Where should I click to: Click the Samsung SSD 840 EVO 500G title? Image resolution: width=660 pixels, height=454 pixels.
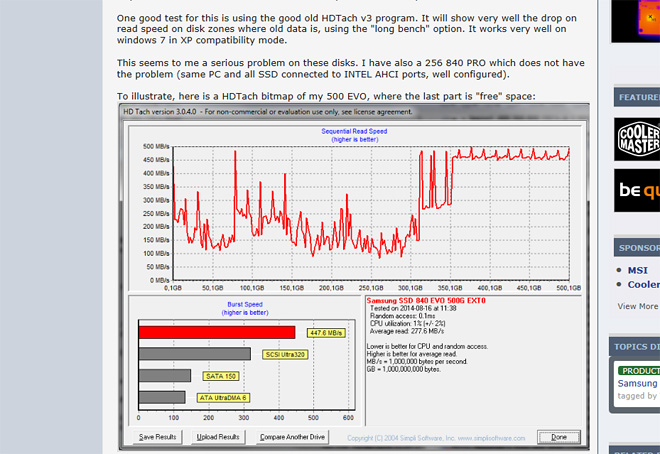pyautogui.click(x=426, y=300)
